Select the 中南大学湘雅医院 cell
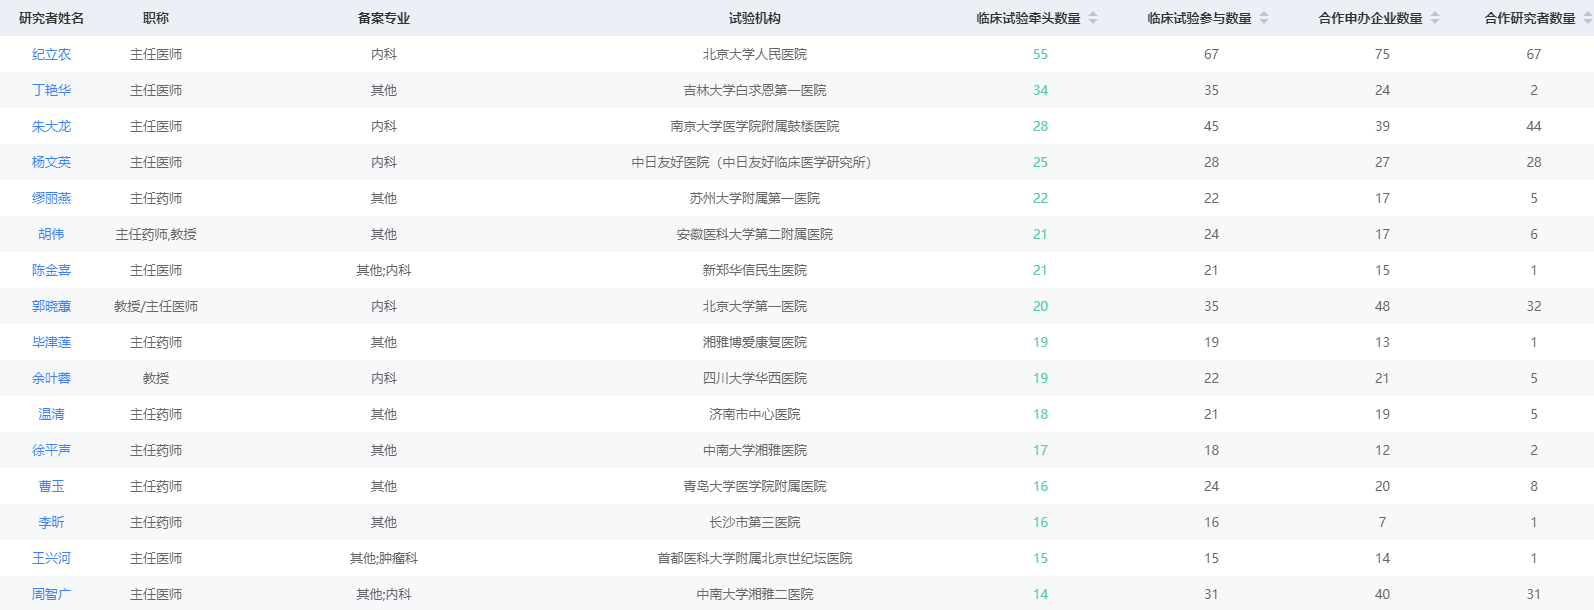 coord(755,450)
